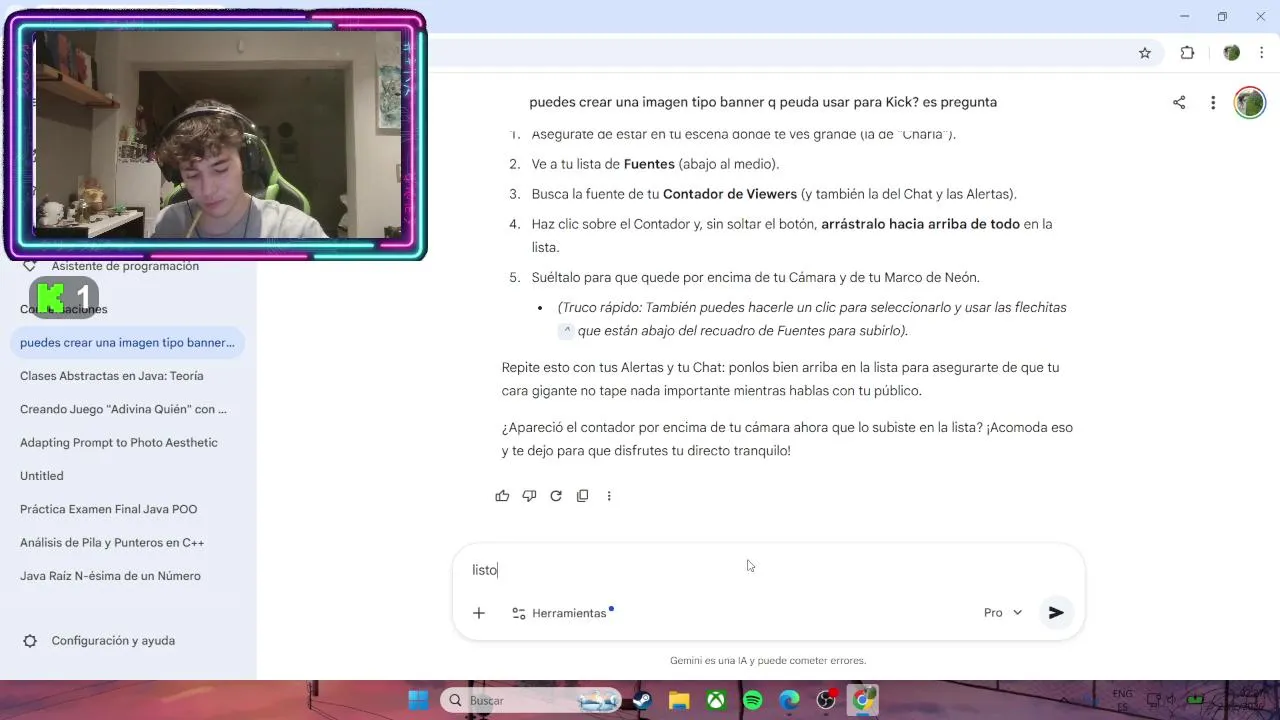The image size is (1280, 720).
Task: Open chat Creando Juego "Adivina Quién"
Action: click(x=127, y=409)
